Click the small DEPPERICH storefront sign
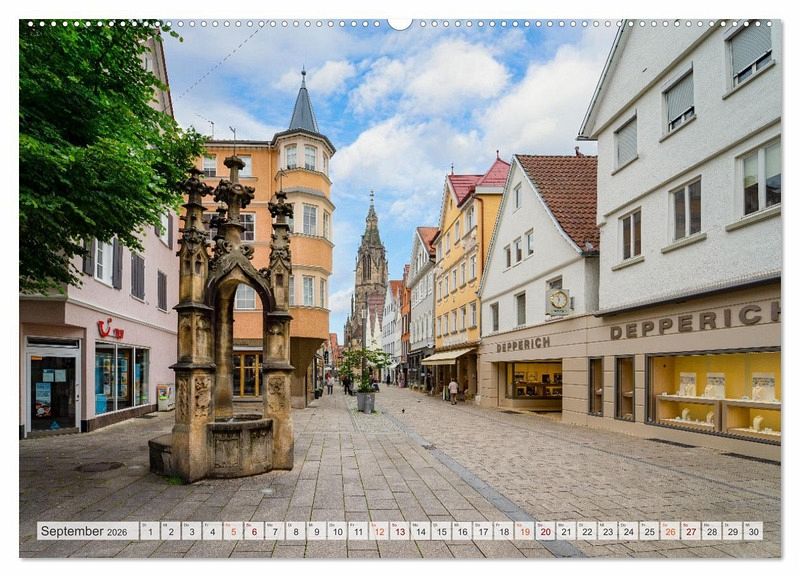The height and width of the screenshot is (577, 800). tap(523, 345)
